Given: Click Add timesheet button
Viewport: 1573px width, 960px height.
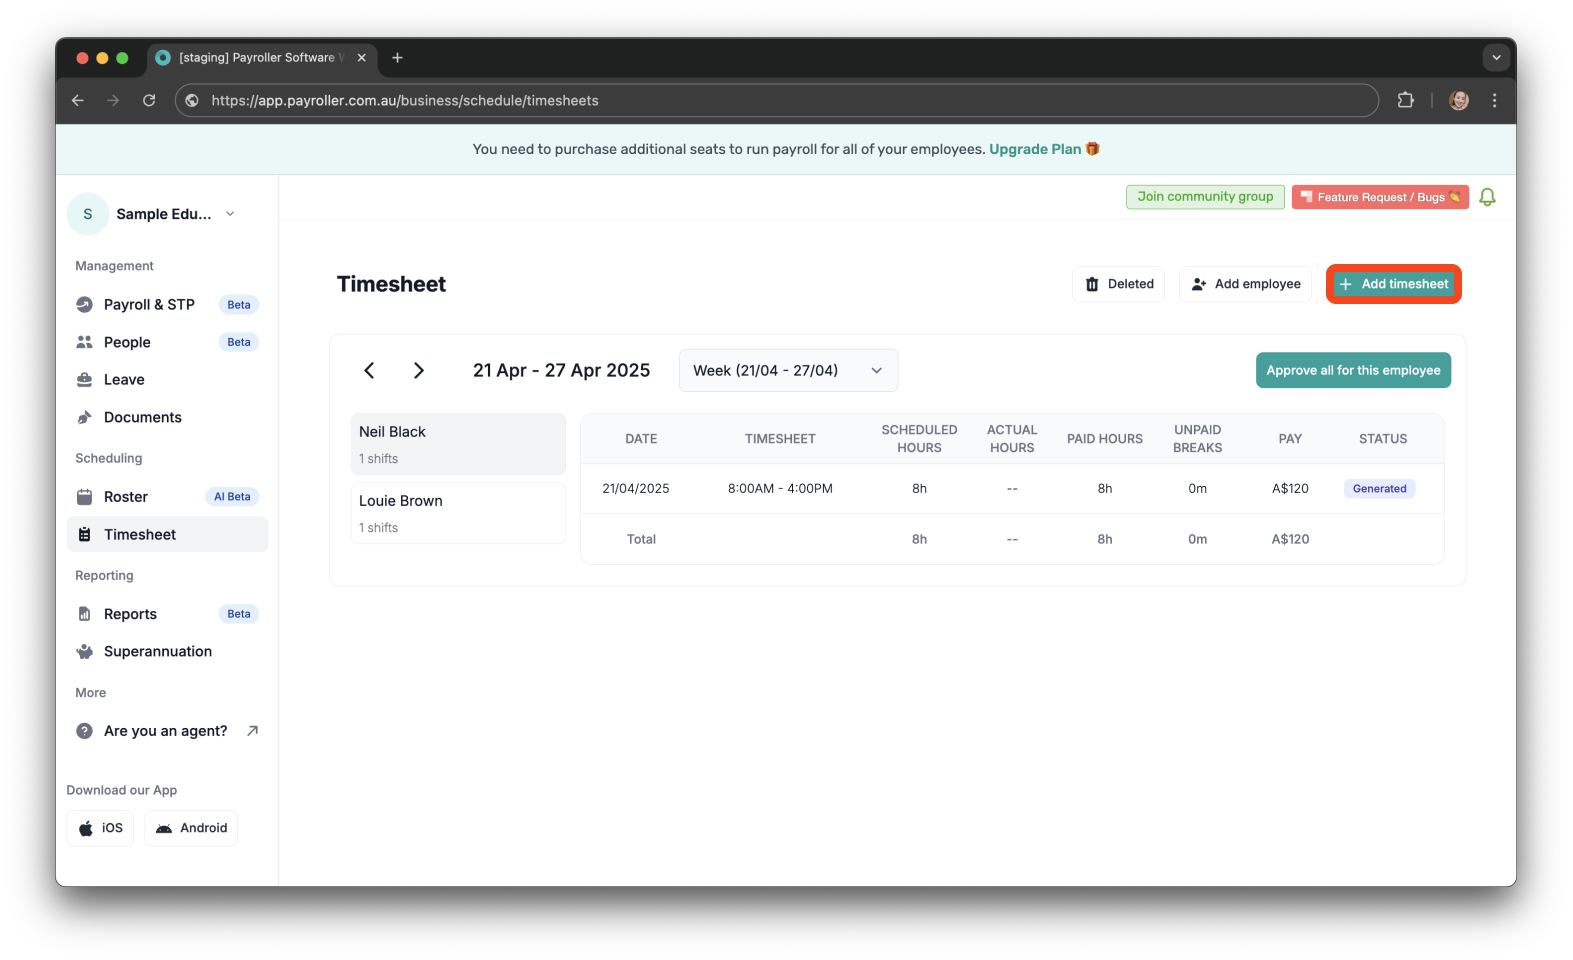Looking at the screenshot, I should (x=1393, y=284).
